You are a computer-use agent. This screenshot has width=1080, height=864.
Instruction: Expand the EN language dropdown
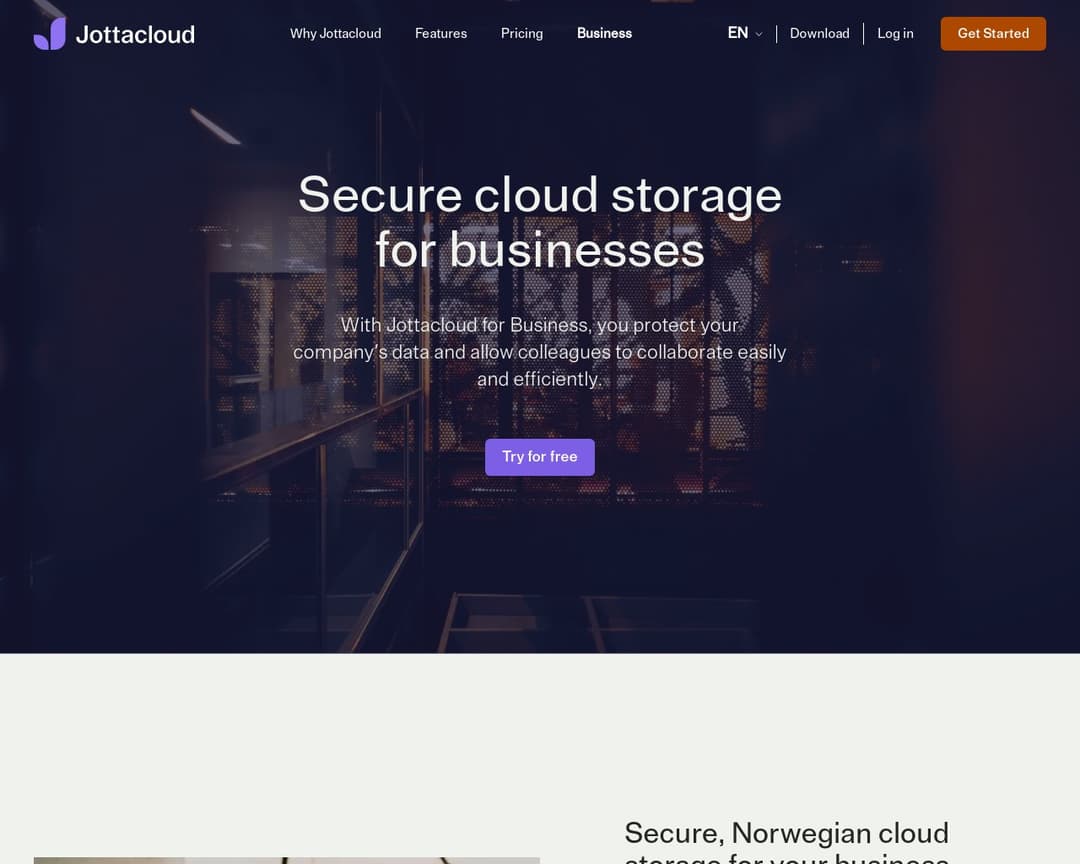click(745, 33)
